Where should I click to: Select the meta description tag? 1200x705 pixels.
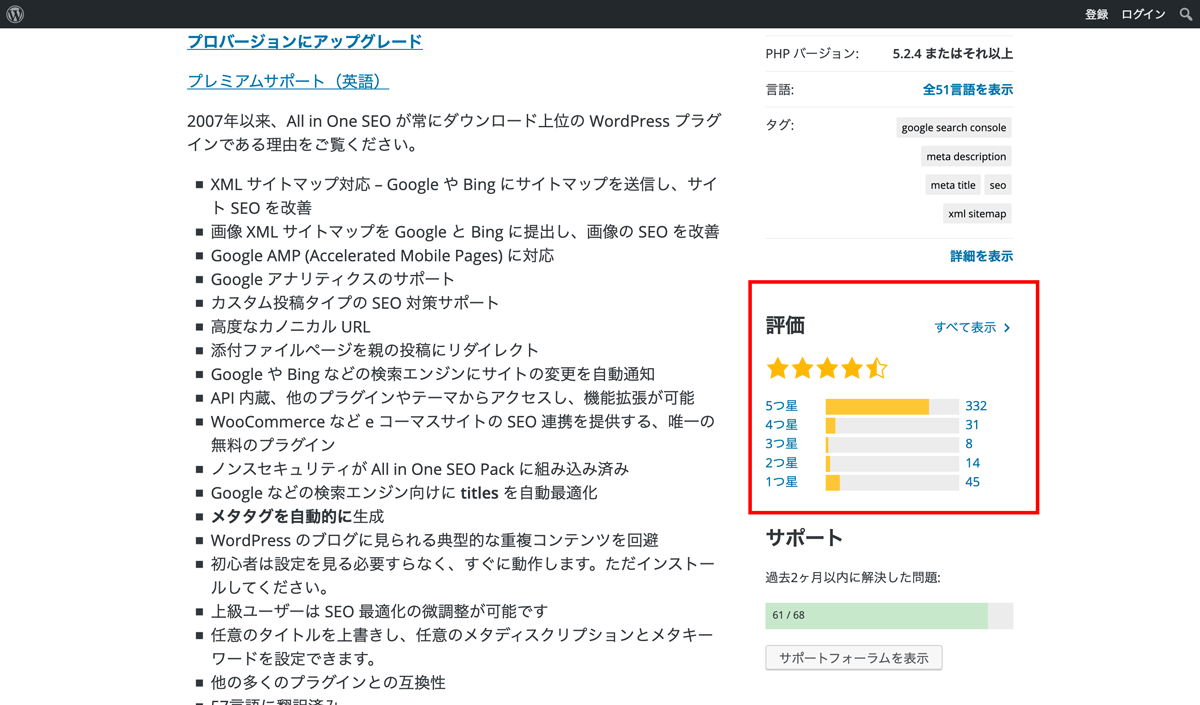[x=966, y=156]
